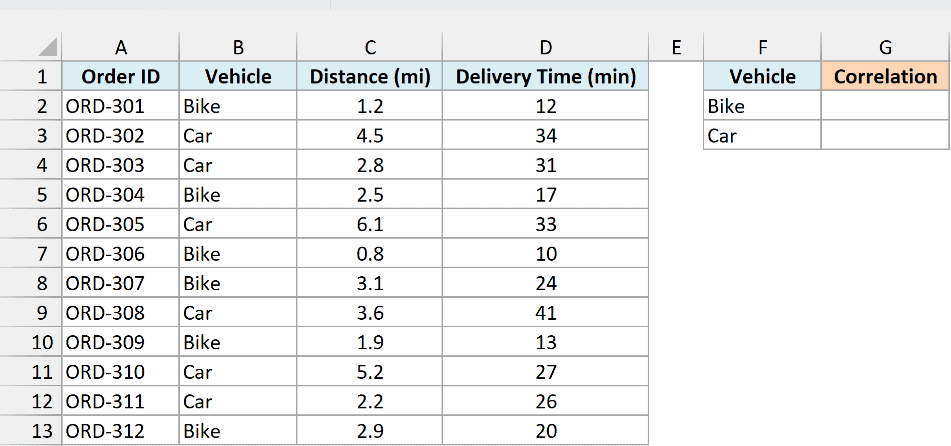
Task: Click delivery time value 17
Action: 546,195
